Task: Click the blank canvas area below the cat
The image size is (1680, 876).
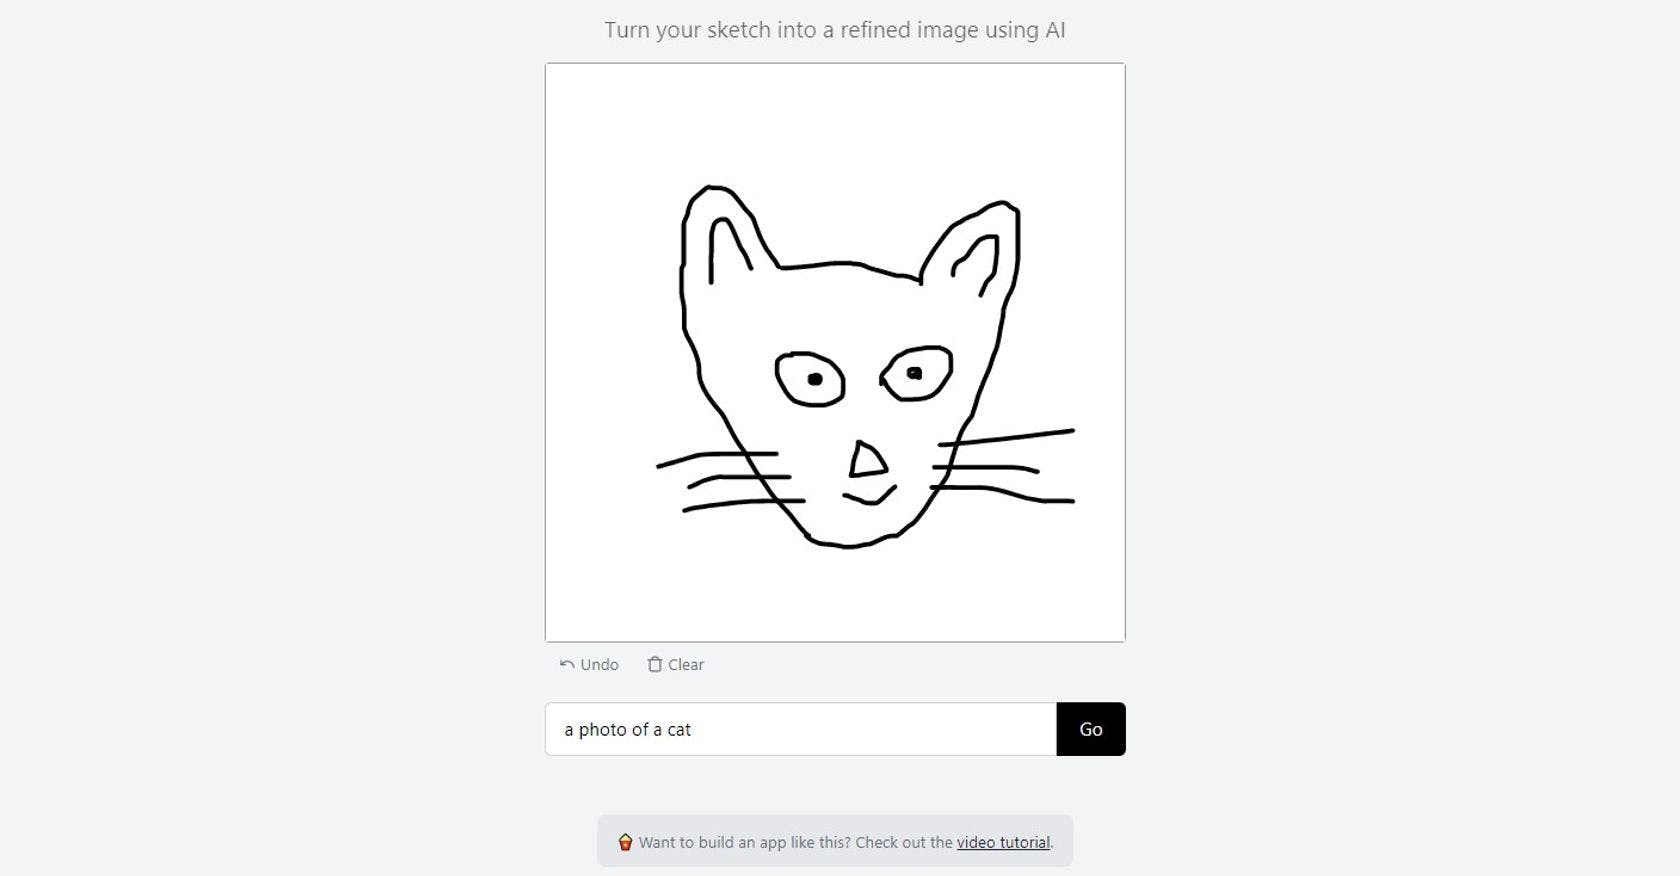Action: [835, 595]
